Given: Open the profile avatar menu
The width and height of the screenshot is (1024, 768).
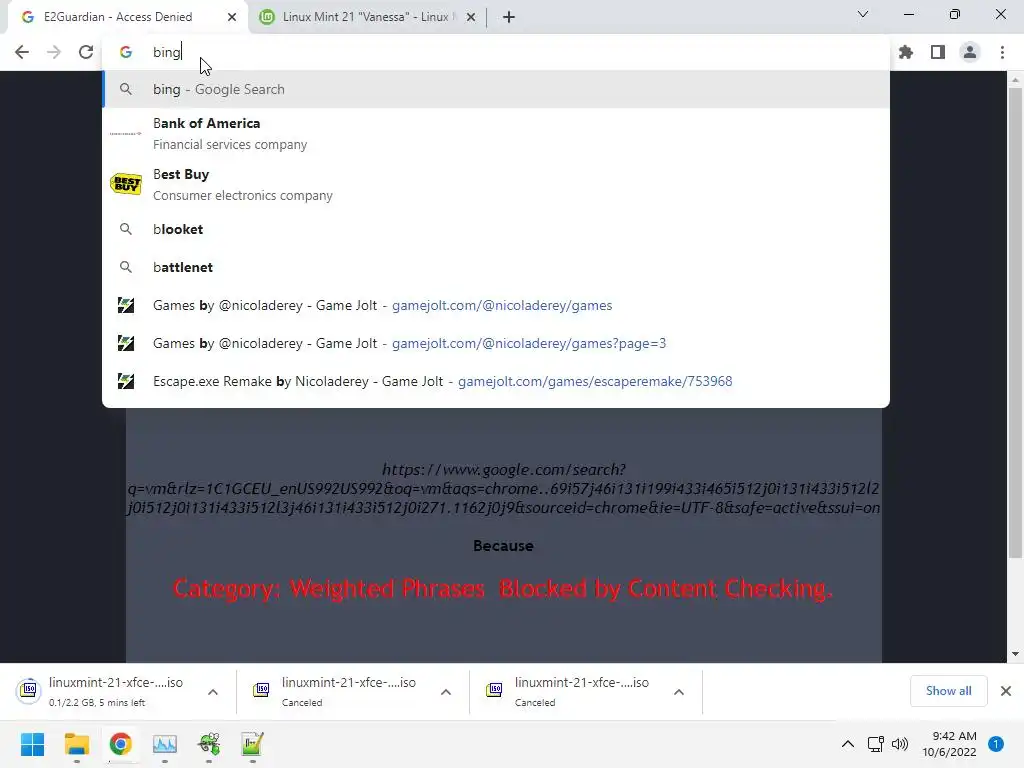Looking at the screenshot, I should point(970,52).
